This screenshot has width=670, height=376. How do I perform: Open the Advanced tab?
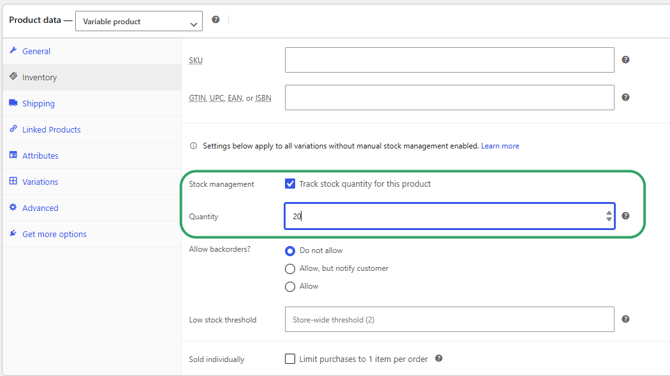pyautogui.click(x=92, y=207)
